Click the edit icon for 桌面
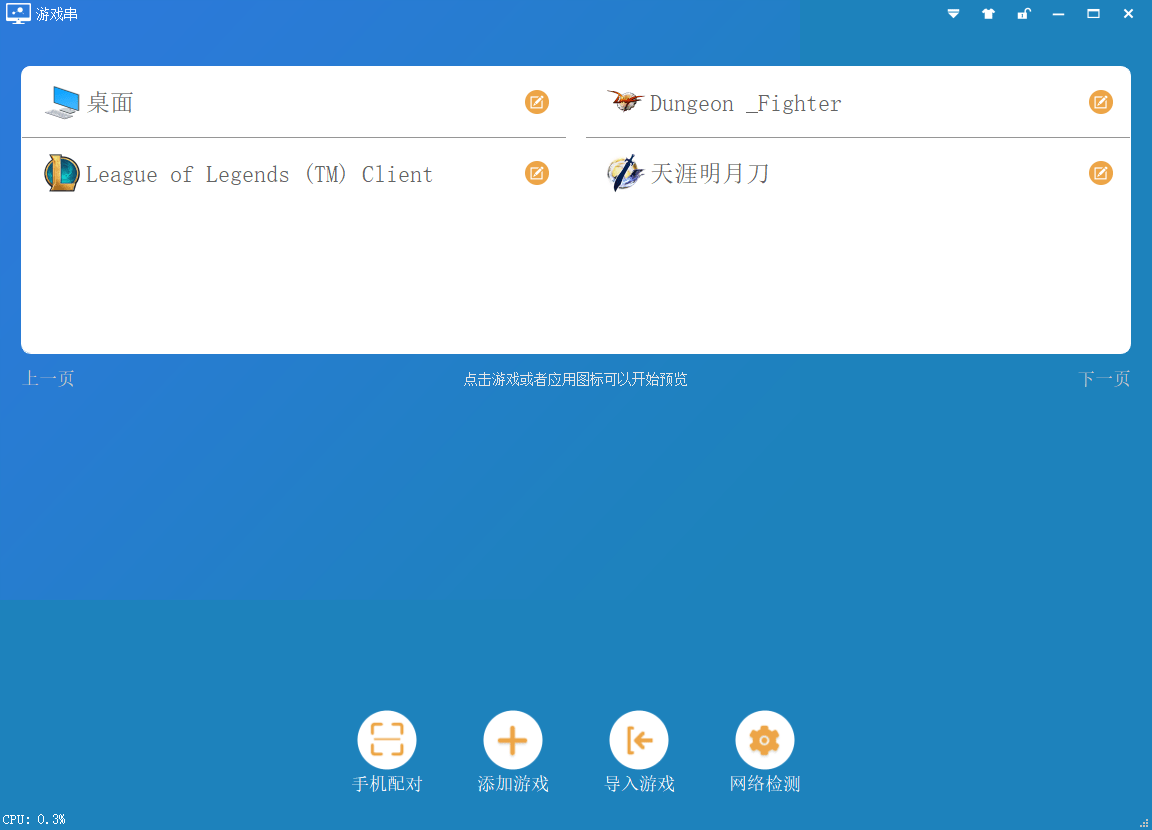Image resolution: width=1152 pixels, height=830 pixels. (x=537, y=102)
